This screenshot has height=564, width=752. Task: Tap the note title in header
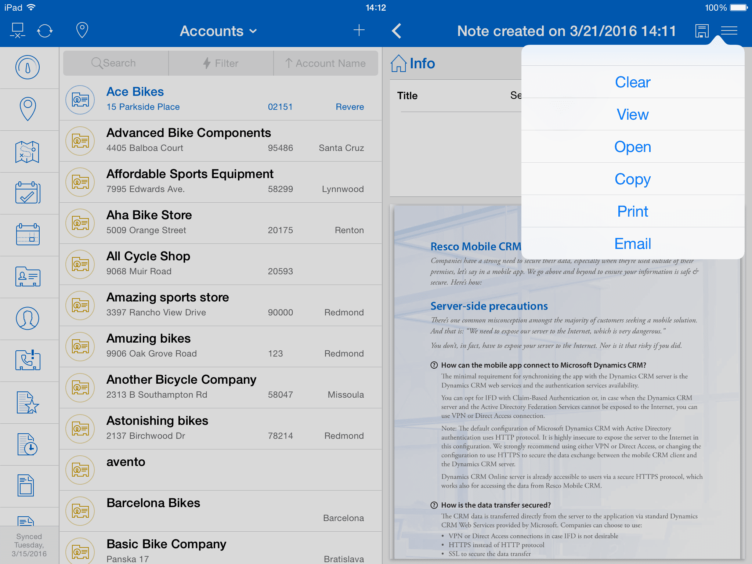tap(566, 31)
